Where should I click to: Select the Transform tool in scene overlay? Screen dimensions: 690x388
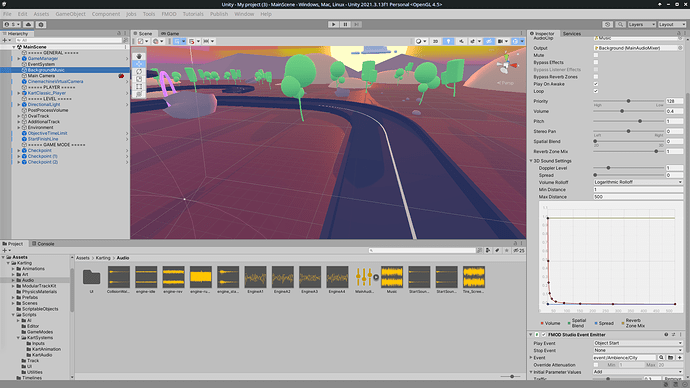point(139,94)
